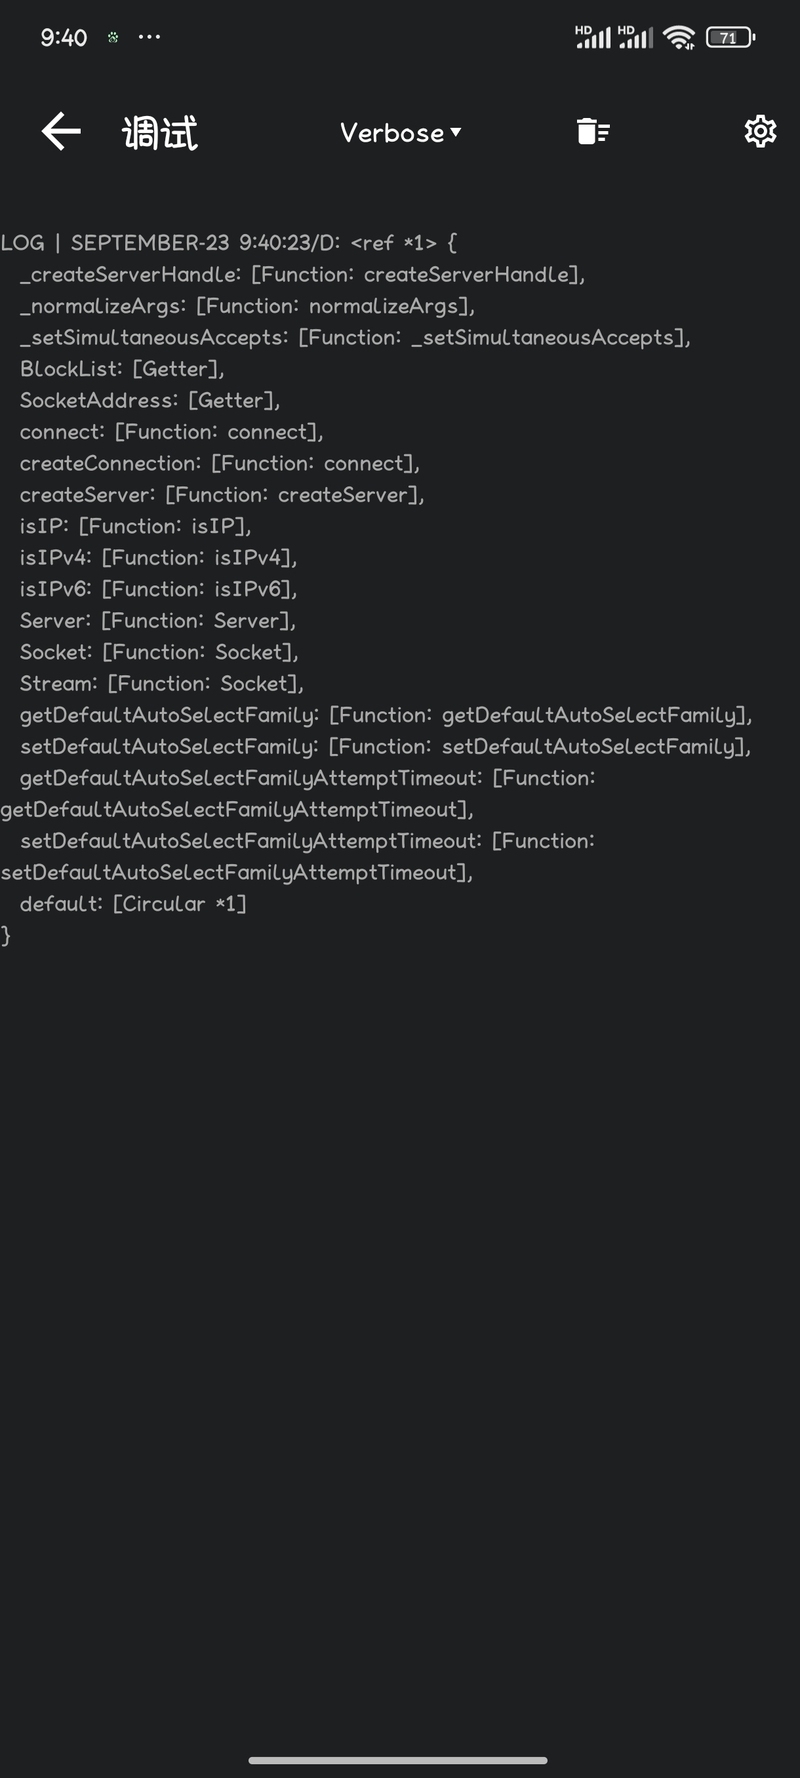Tap the dropdown arrow beside Verbose
This screenshot has height=1778, width=800.
(x=456, y=132)
